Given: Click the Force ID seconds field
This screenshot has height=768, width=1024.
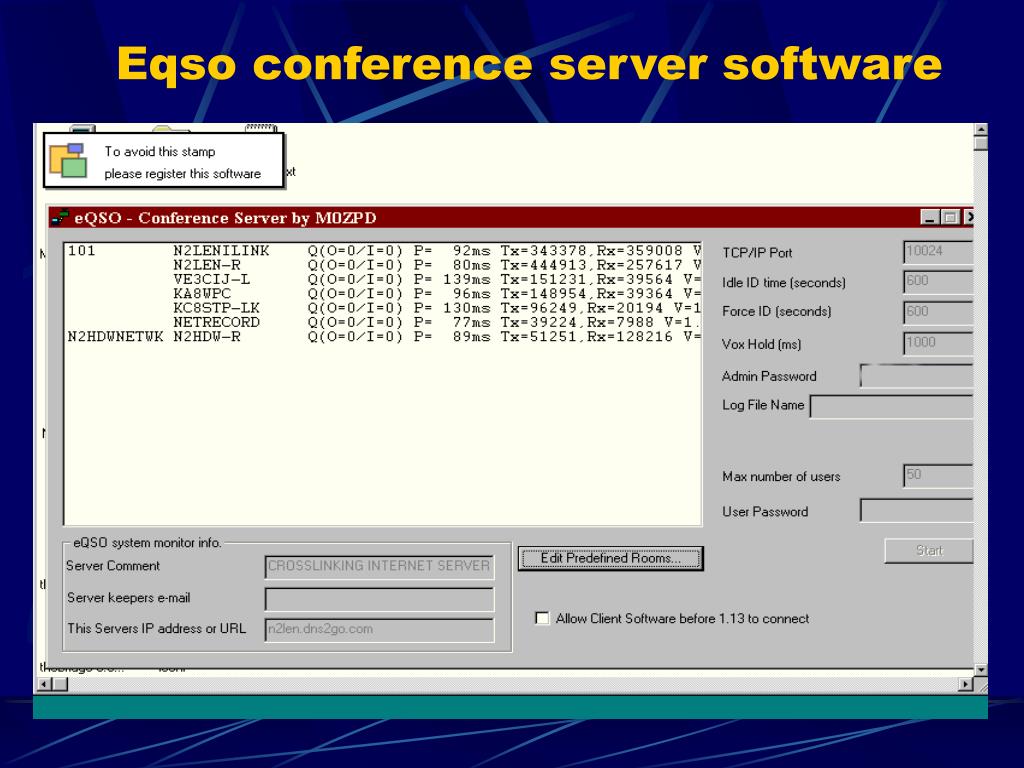Looking at the screenshot, I should click(x=938, y=312).
